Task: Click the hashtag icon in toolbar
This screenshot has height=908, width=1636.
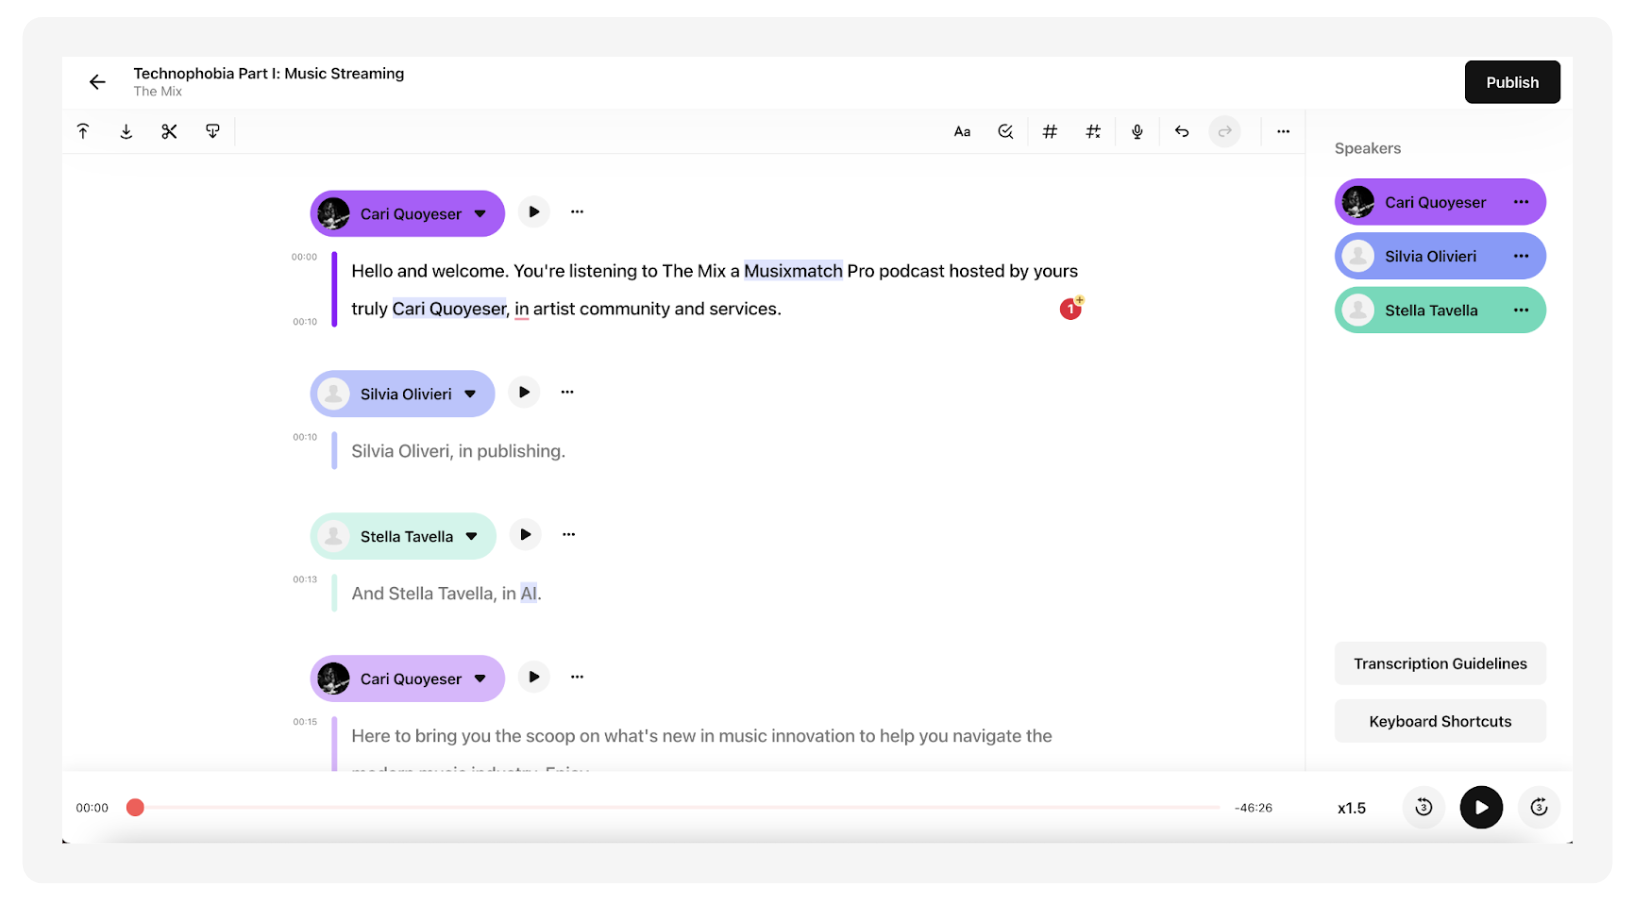Action: click(1049, 131)
